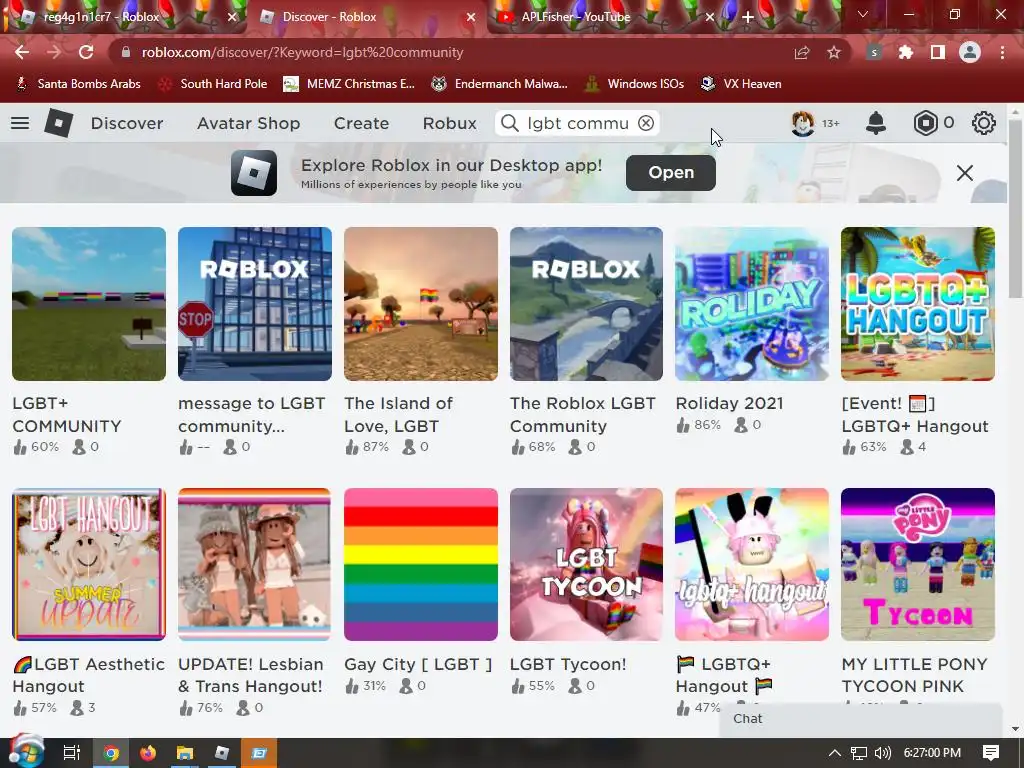Click the search magnifier icon
The height and width of the screenshot is (768, 1024).
510,123
